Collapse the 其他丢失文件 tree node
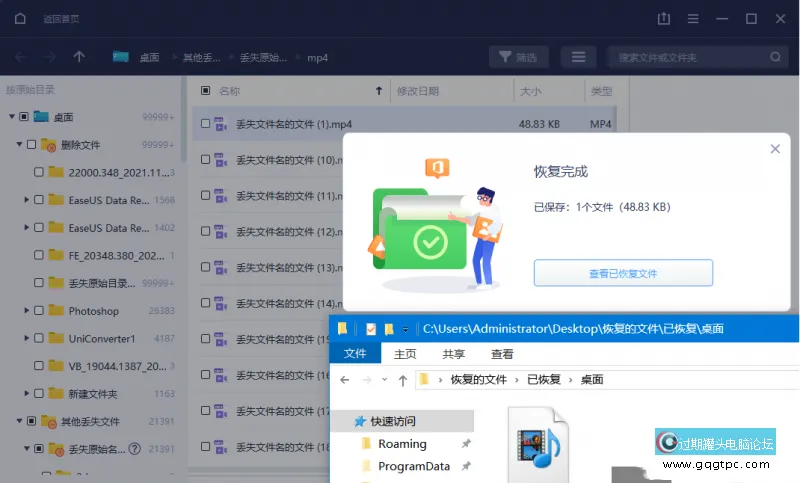Screen dimensions: 800x483 coord(19,421)
